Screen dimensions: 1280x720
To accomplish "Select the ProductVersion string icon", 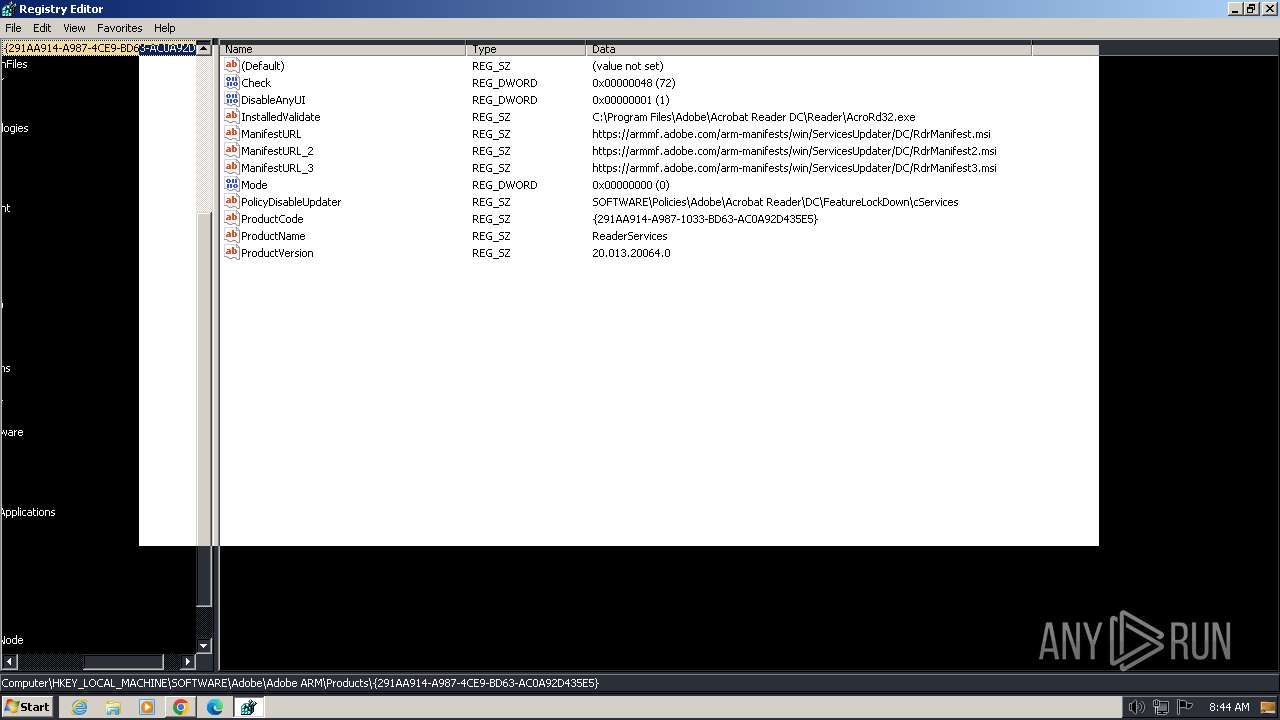I will pos(232,253).
